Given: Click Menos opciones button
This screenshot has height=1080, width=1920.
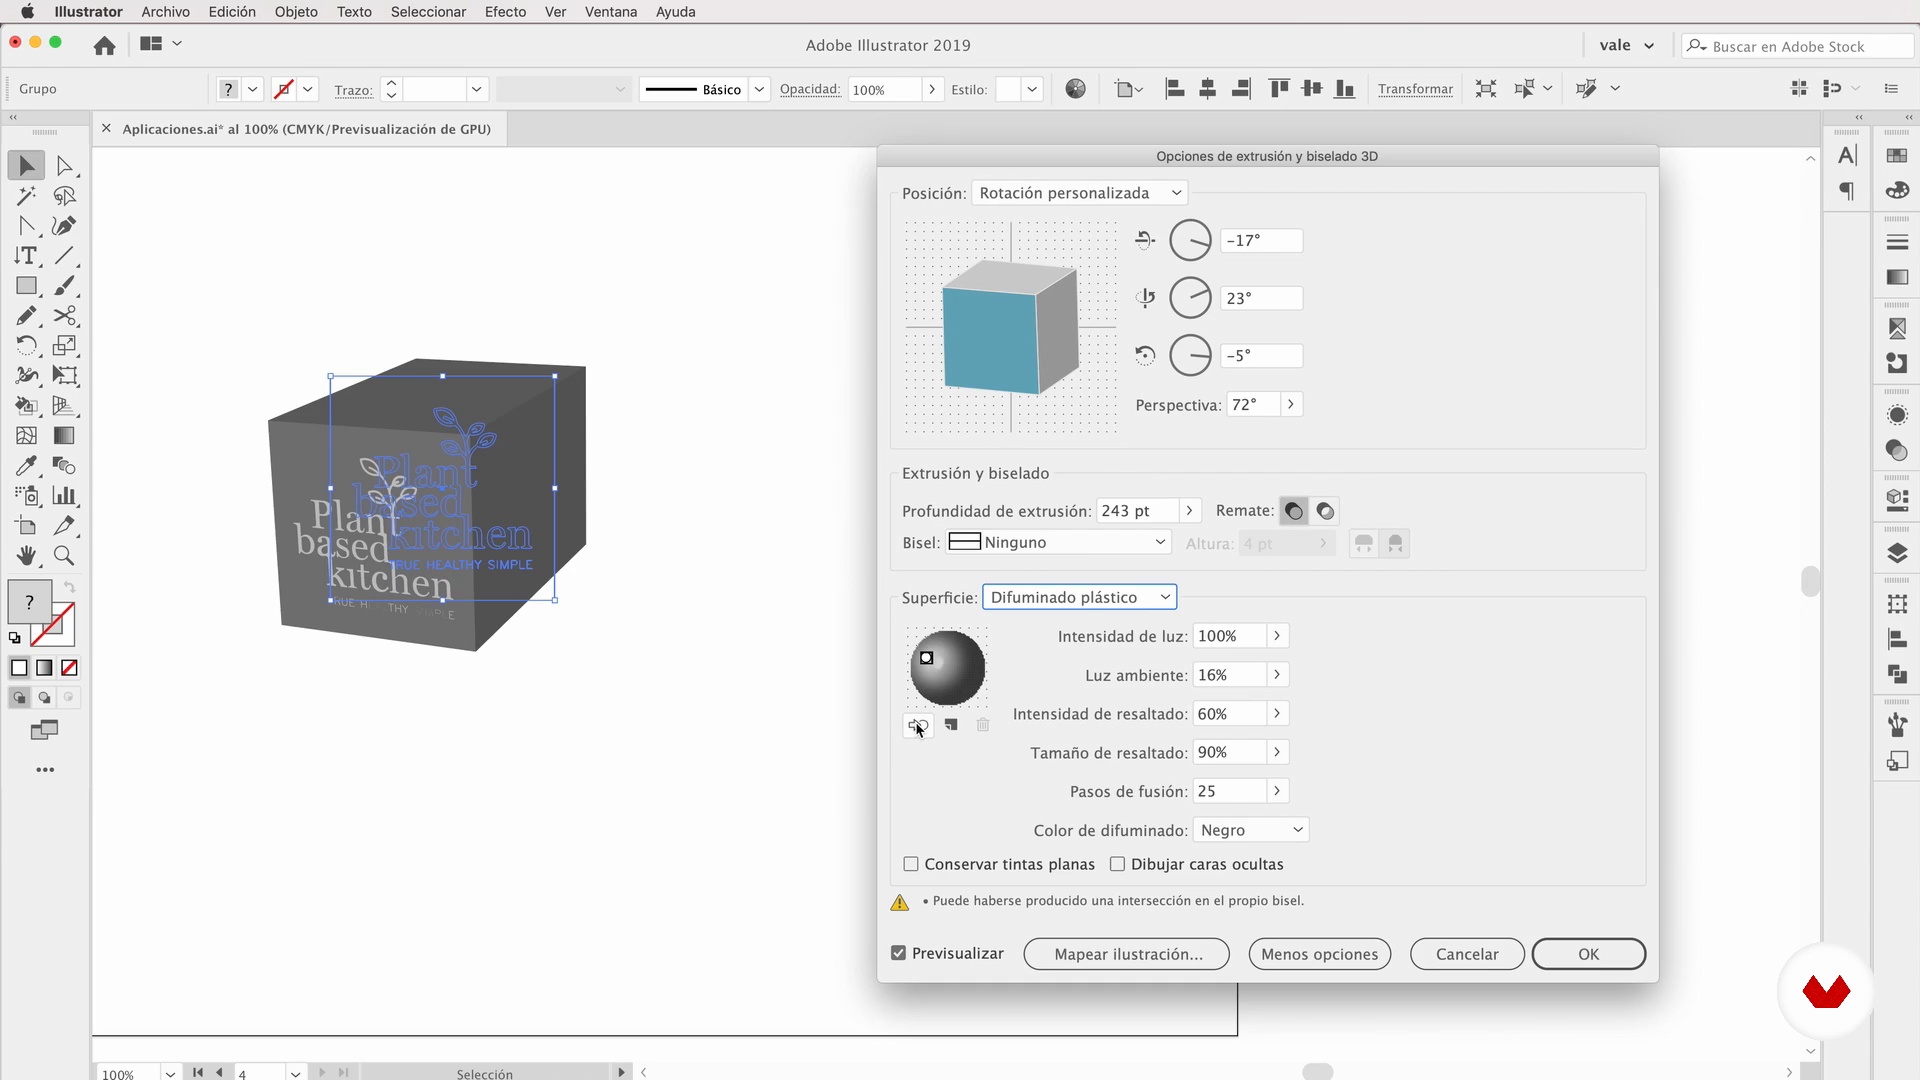Looking at the screenshot, I should pos(1319,954).
